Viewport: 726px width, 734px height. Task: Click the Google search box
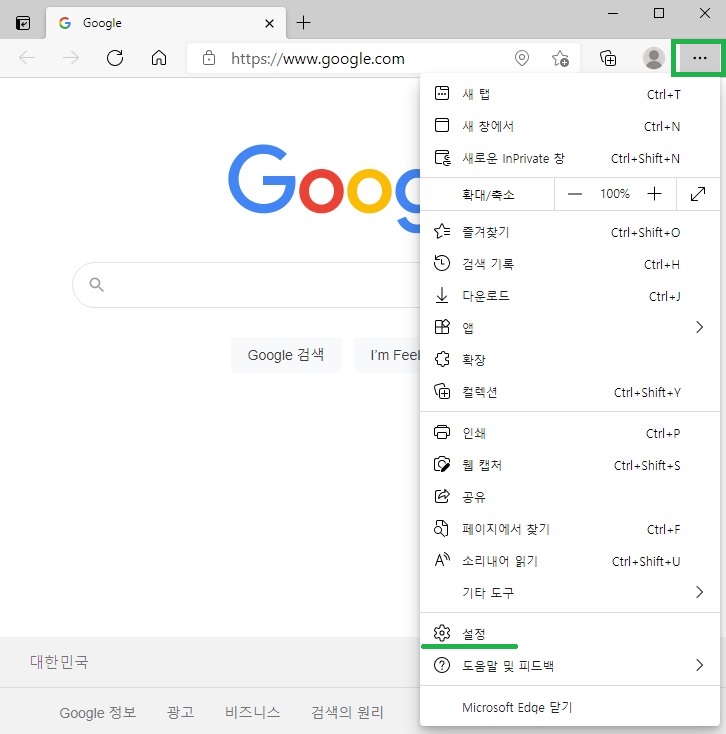click(x=247, y=285)
